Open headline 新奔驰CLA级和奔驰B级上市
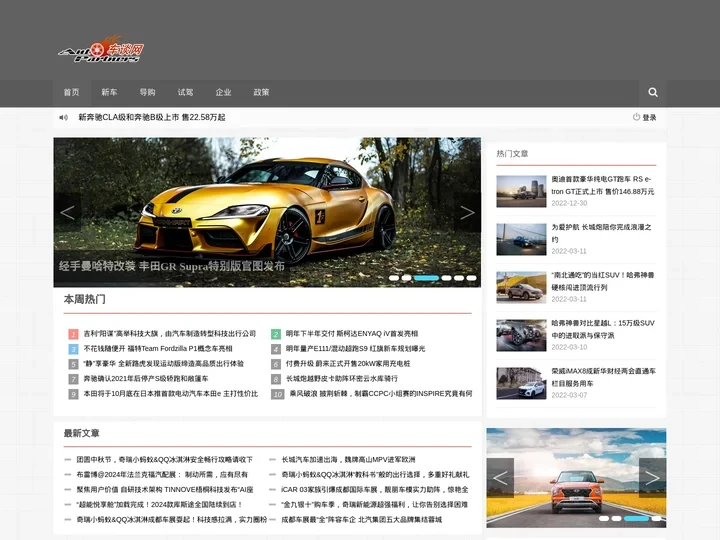720x540 pixels. [152, 118]
